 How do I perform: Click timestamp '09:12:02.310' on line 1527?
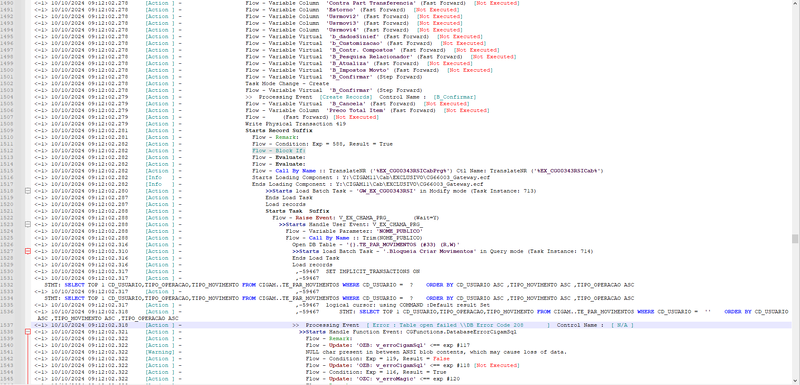tap(108, 251)
